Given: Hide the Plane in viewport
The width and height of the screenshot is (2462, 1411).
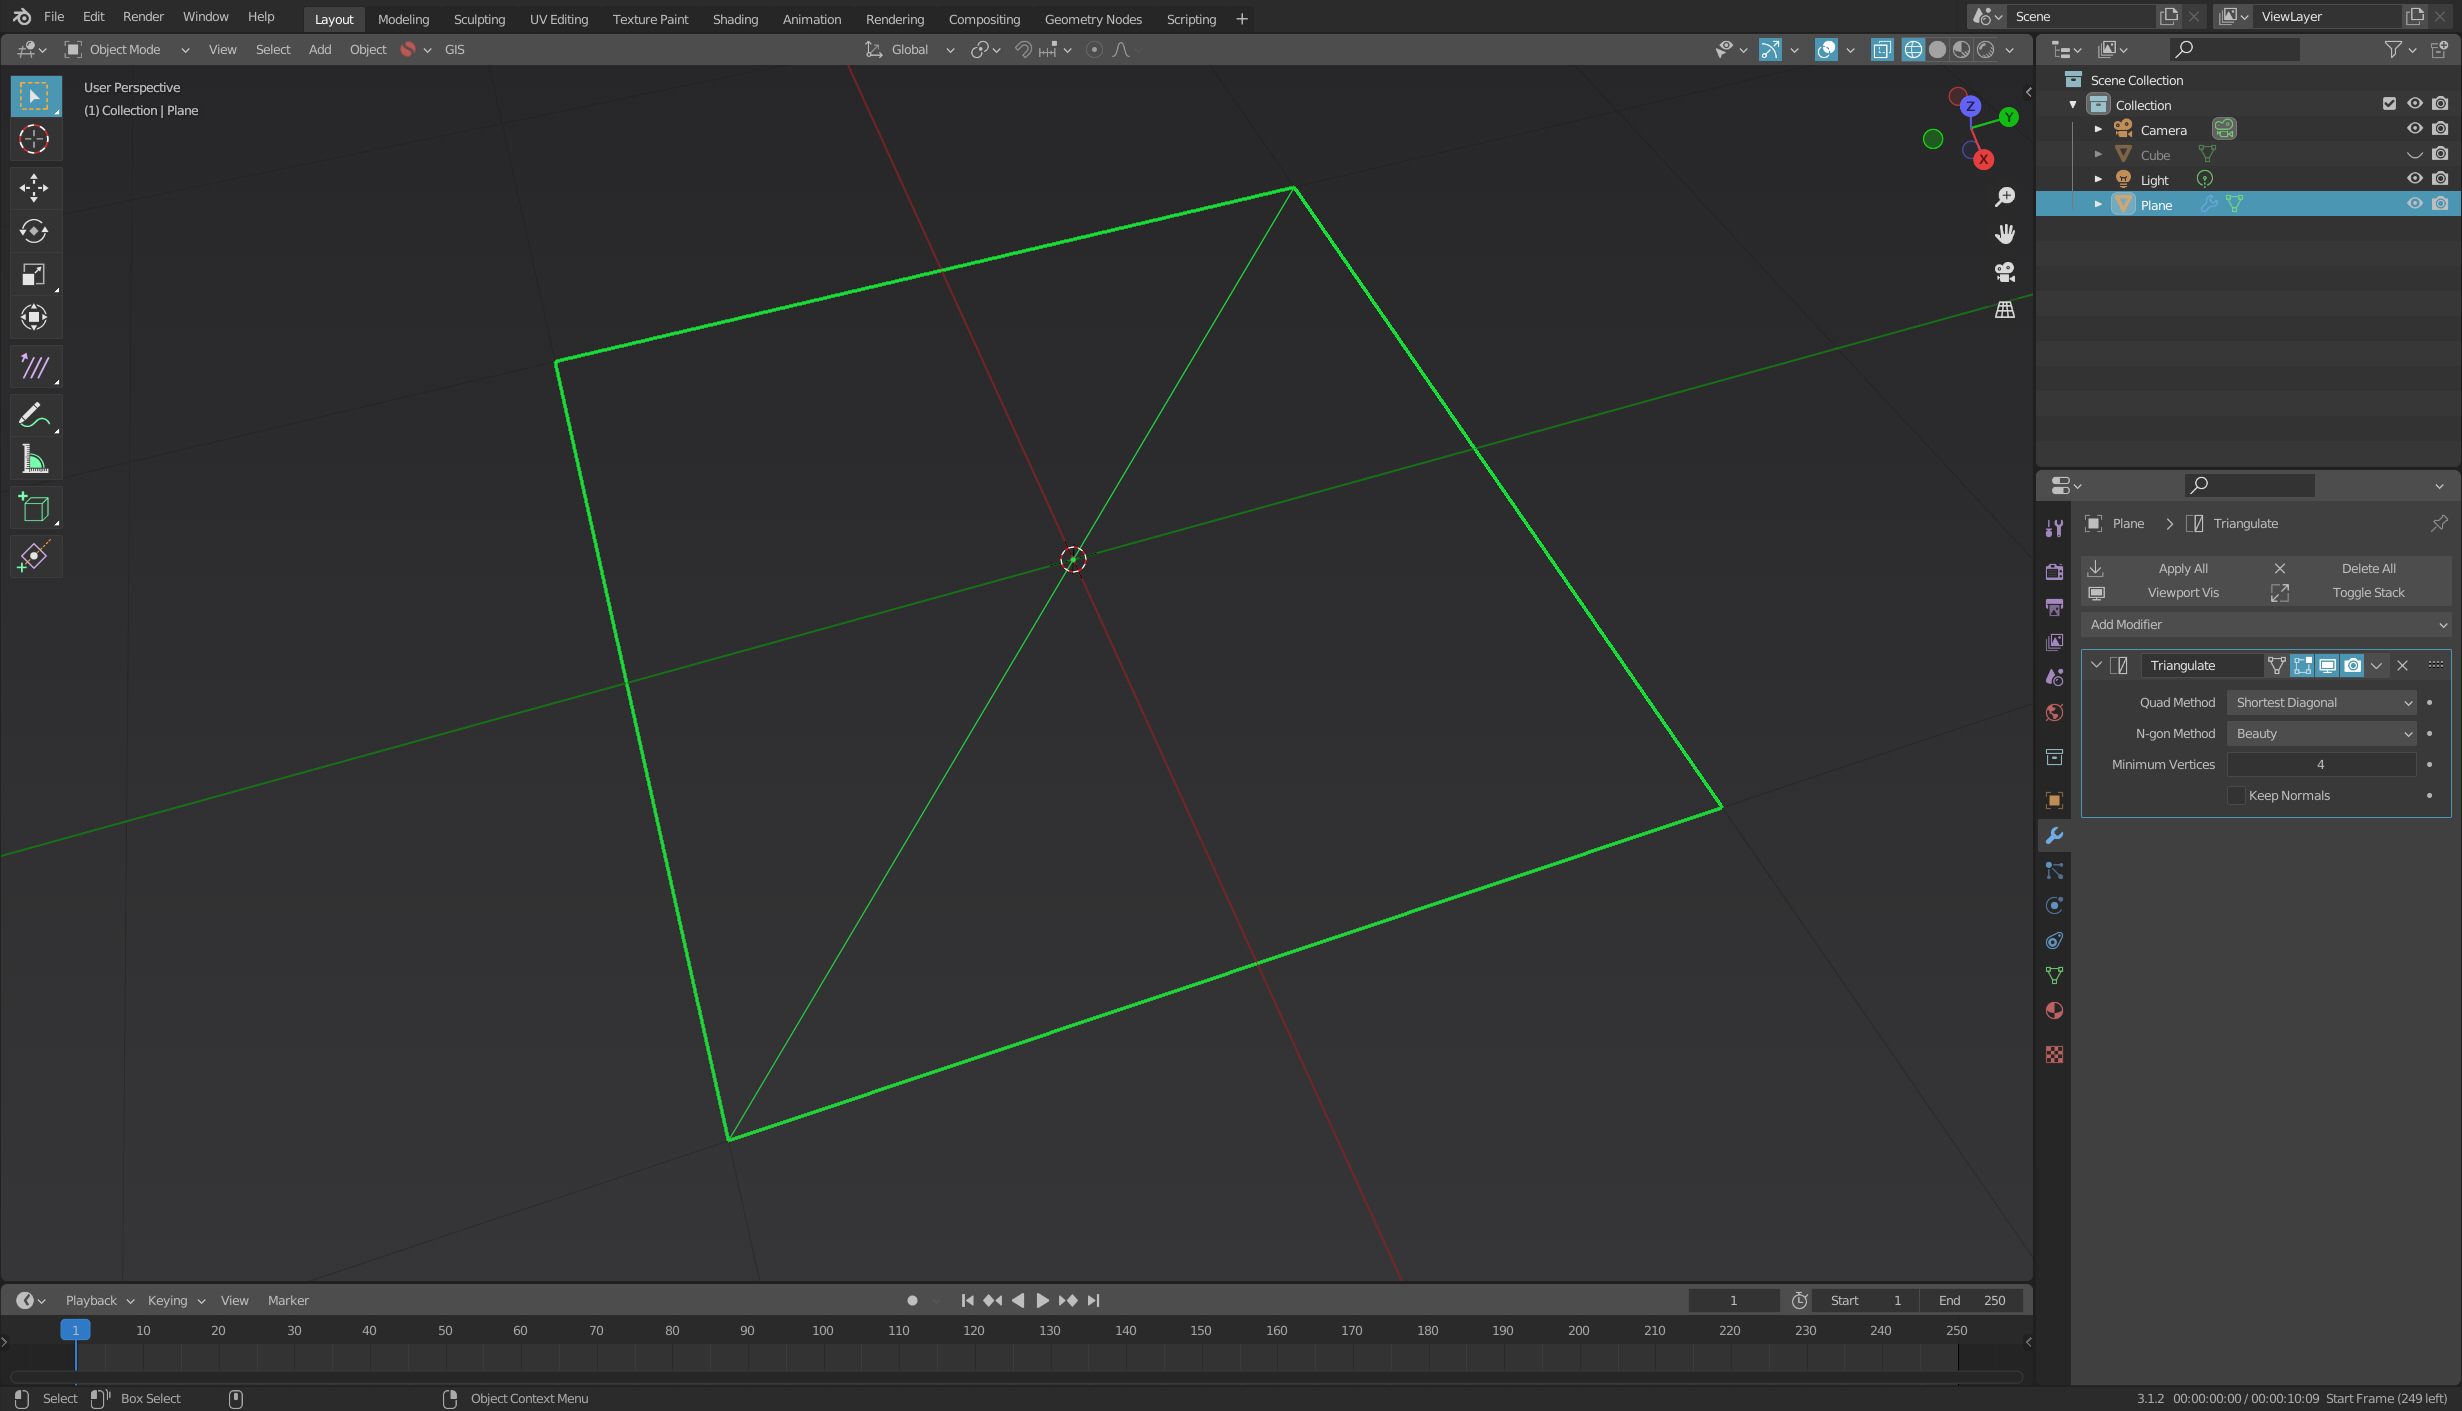Looking at the screenshot, I should coord(2414,203).
